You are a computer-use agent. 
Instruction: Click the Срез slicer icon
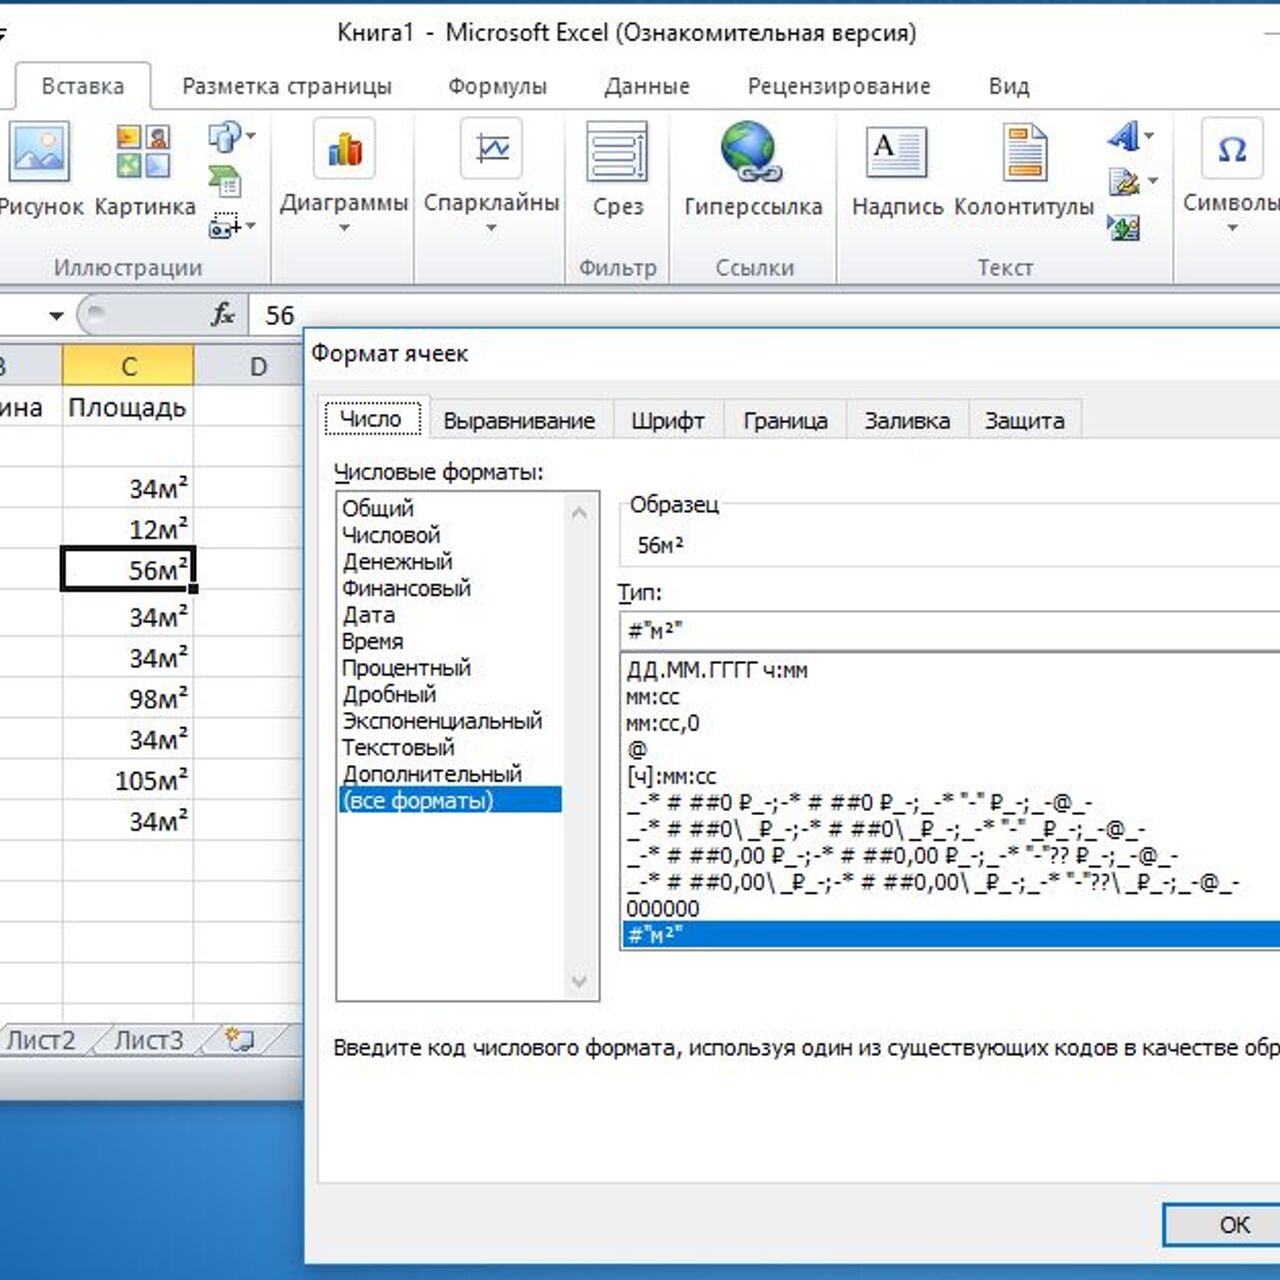tap(617, 152)
